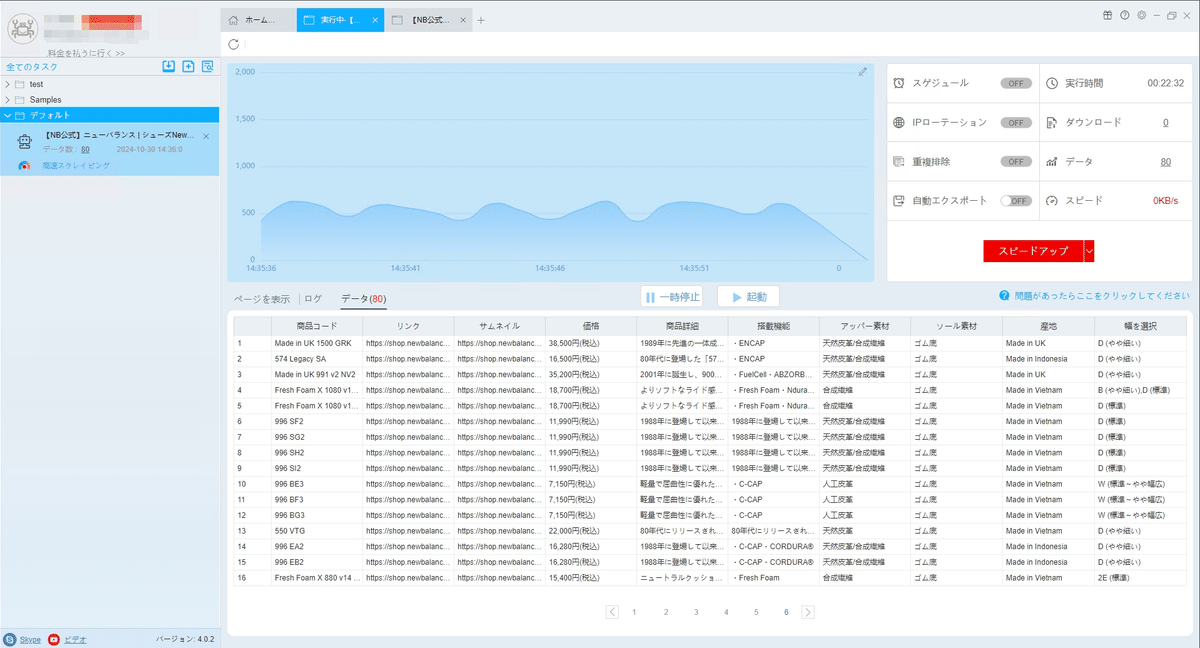Screen dimensions: 1200x648
Task: Switch to the 【NB公式 tab
Action: pos(430,20)
